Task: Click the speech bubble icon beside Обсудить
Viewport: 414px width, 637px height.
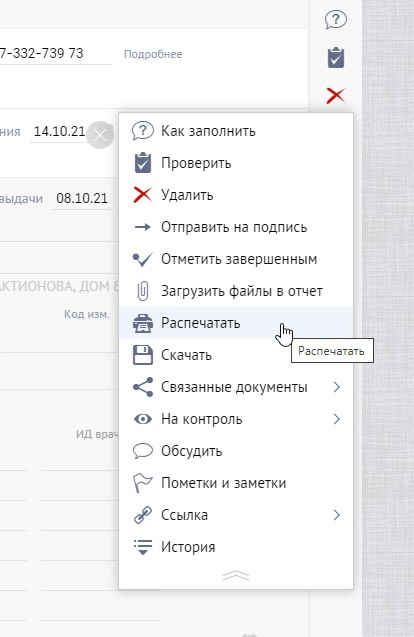Action: point(143,451)
